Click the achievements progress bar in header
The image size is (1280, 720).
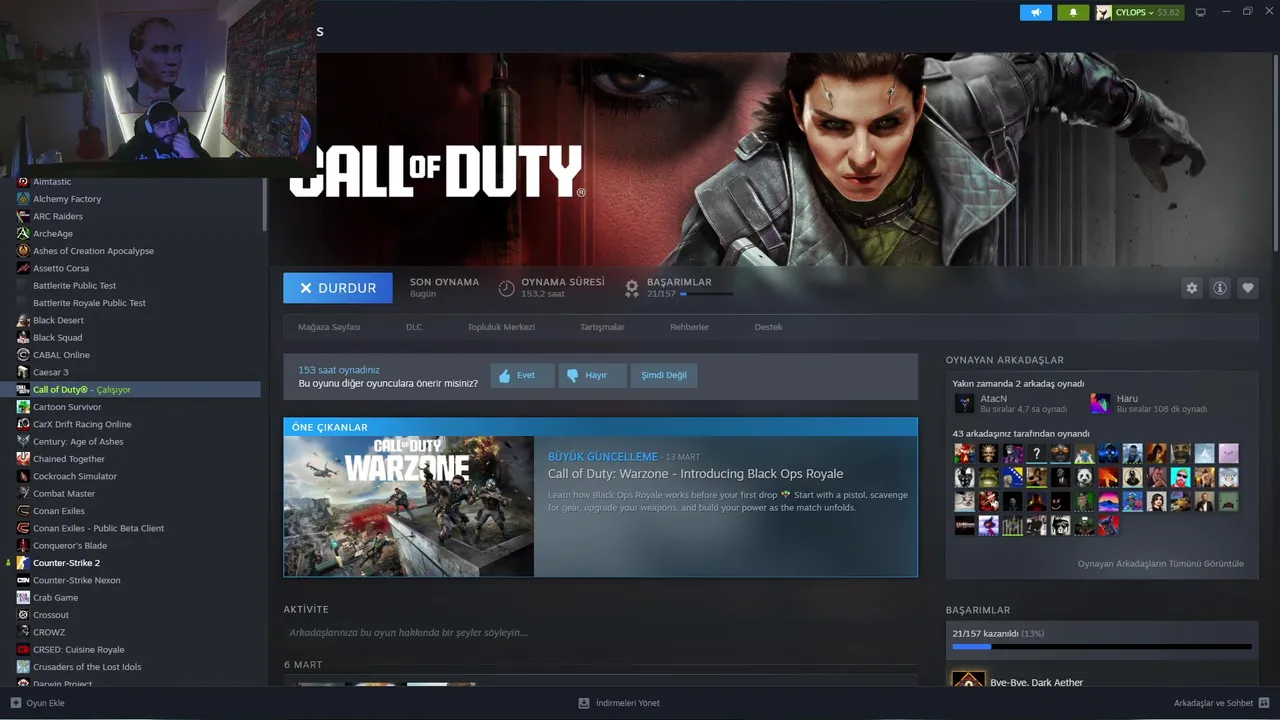pyautogui.click(x=706, y=294)
